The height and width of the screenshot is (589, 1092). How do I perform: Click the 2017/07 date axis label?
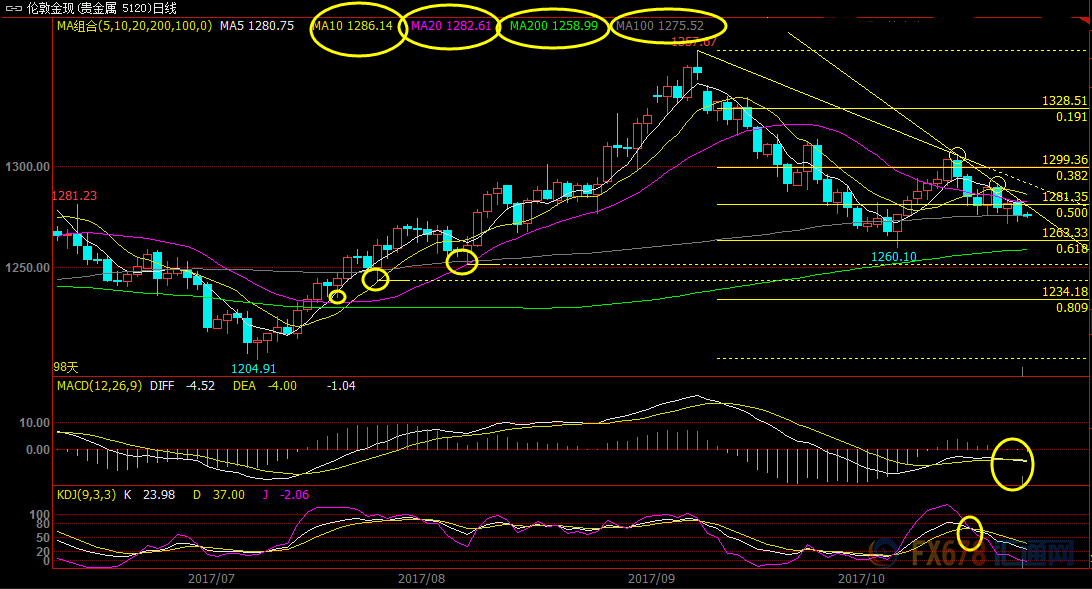(x=211, y=579)
